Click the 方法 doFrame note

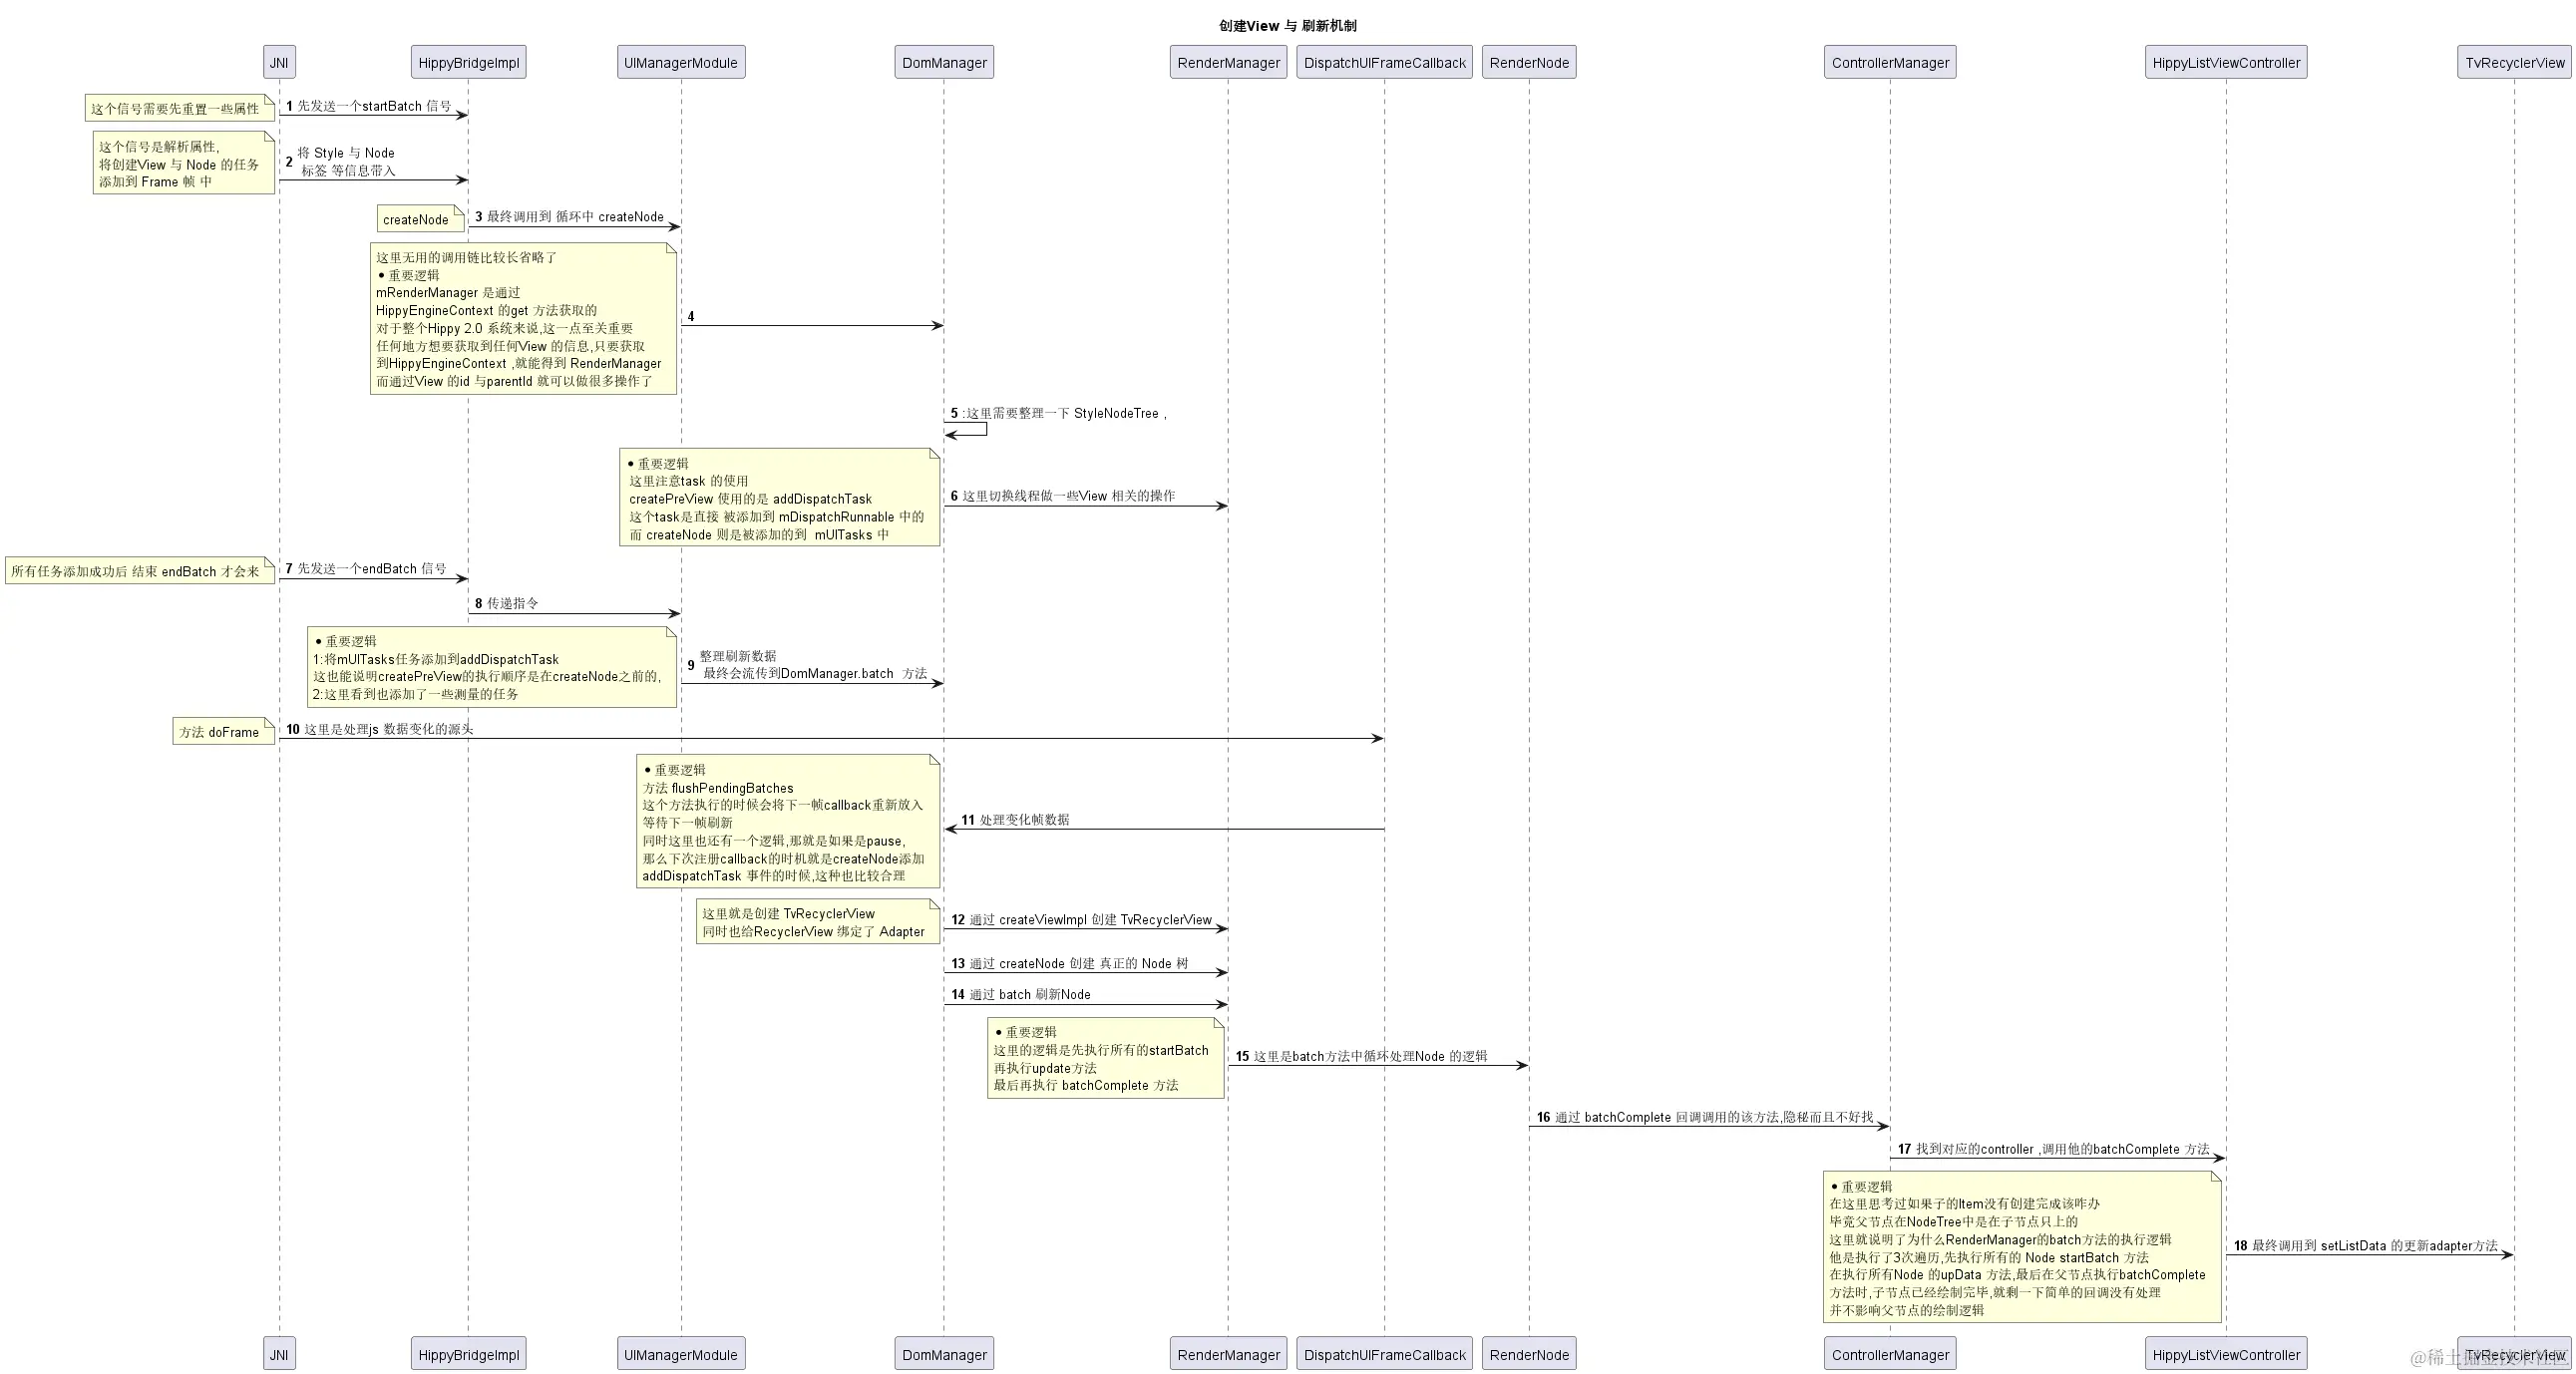coord(222,731)
